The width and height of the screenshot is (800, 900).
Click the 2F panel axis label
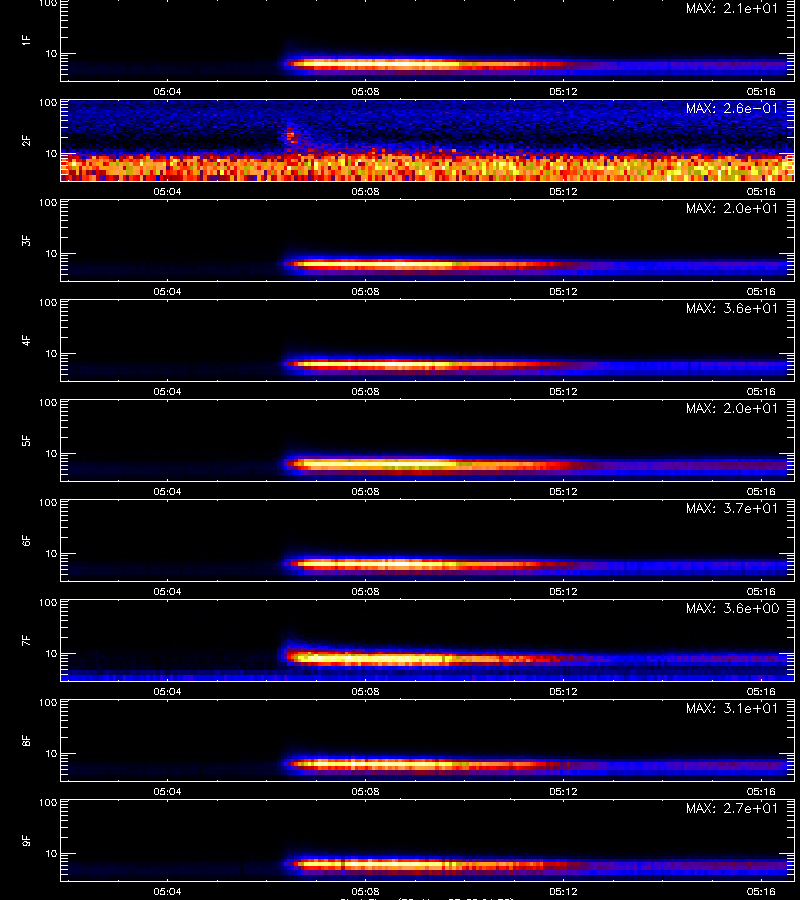25,140
